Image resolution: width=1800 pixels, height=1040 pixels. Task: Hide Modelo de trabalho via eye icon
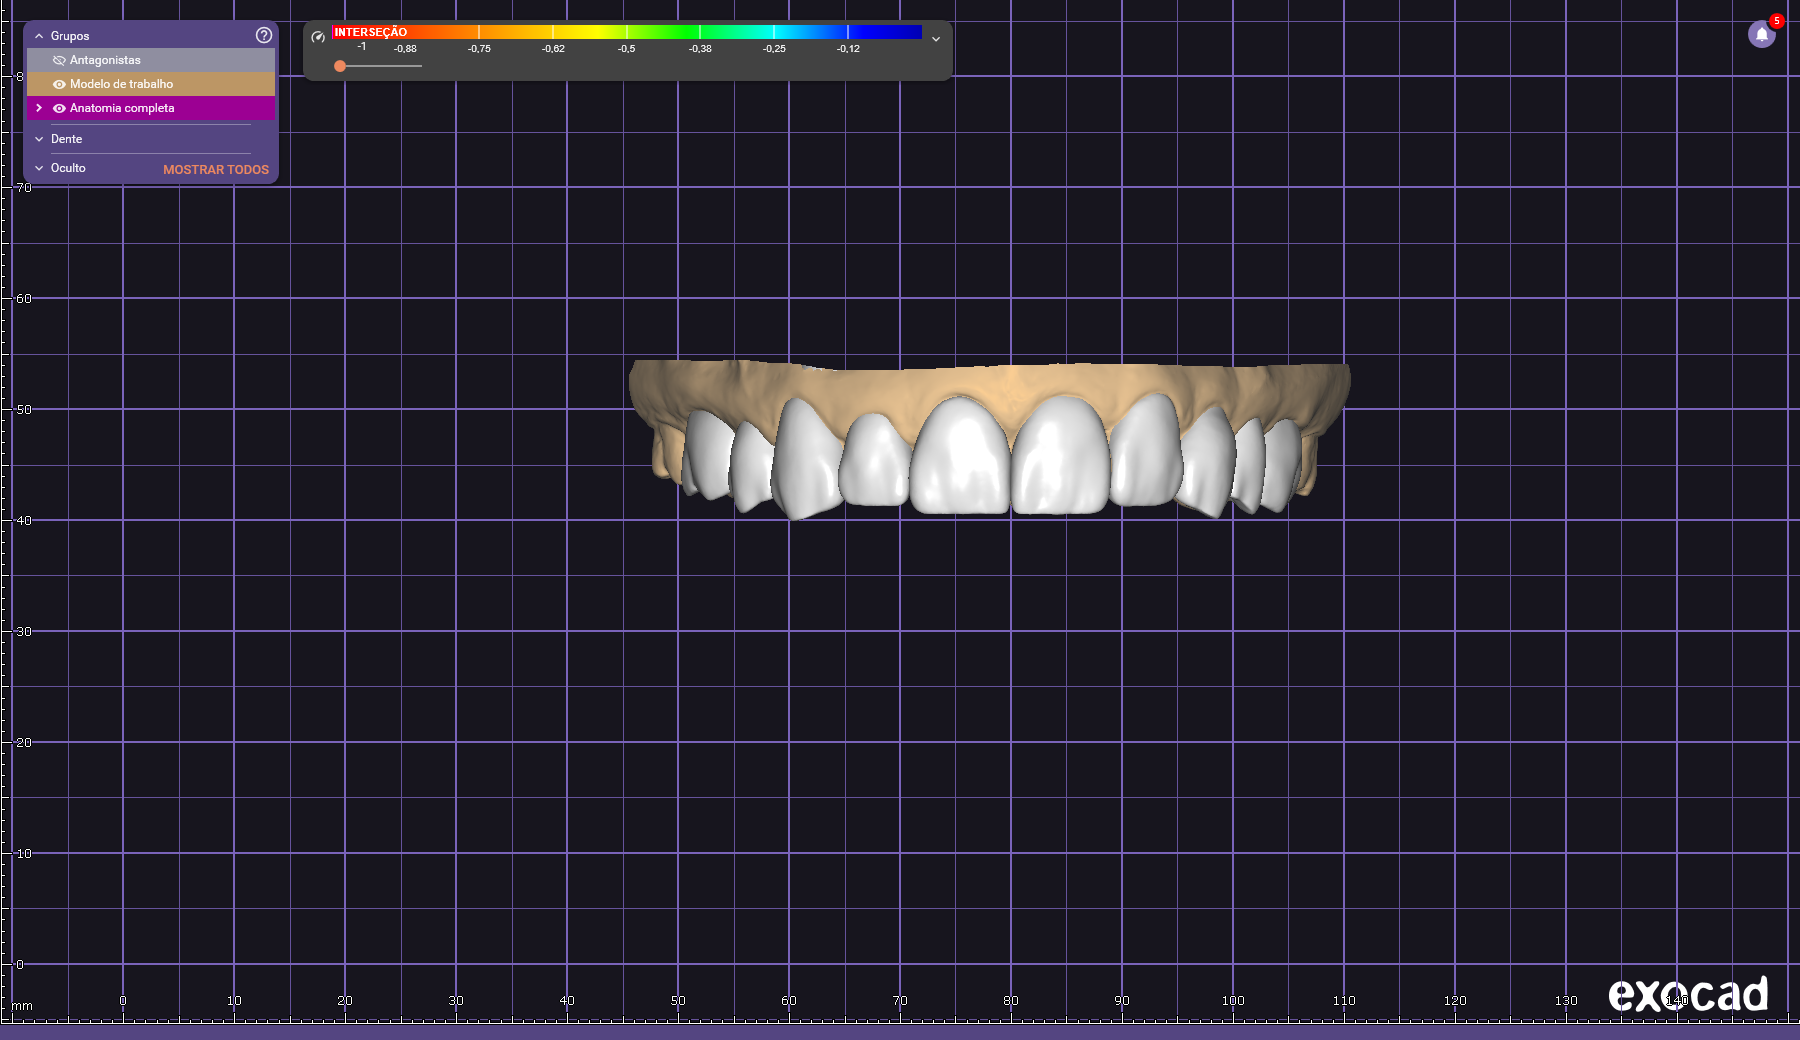pos(59,84)
